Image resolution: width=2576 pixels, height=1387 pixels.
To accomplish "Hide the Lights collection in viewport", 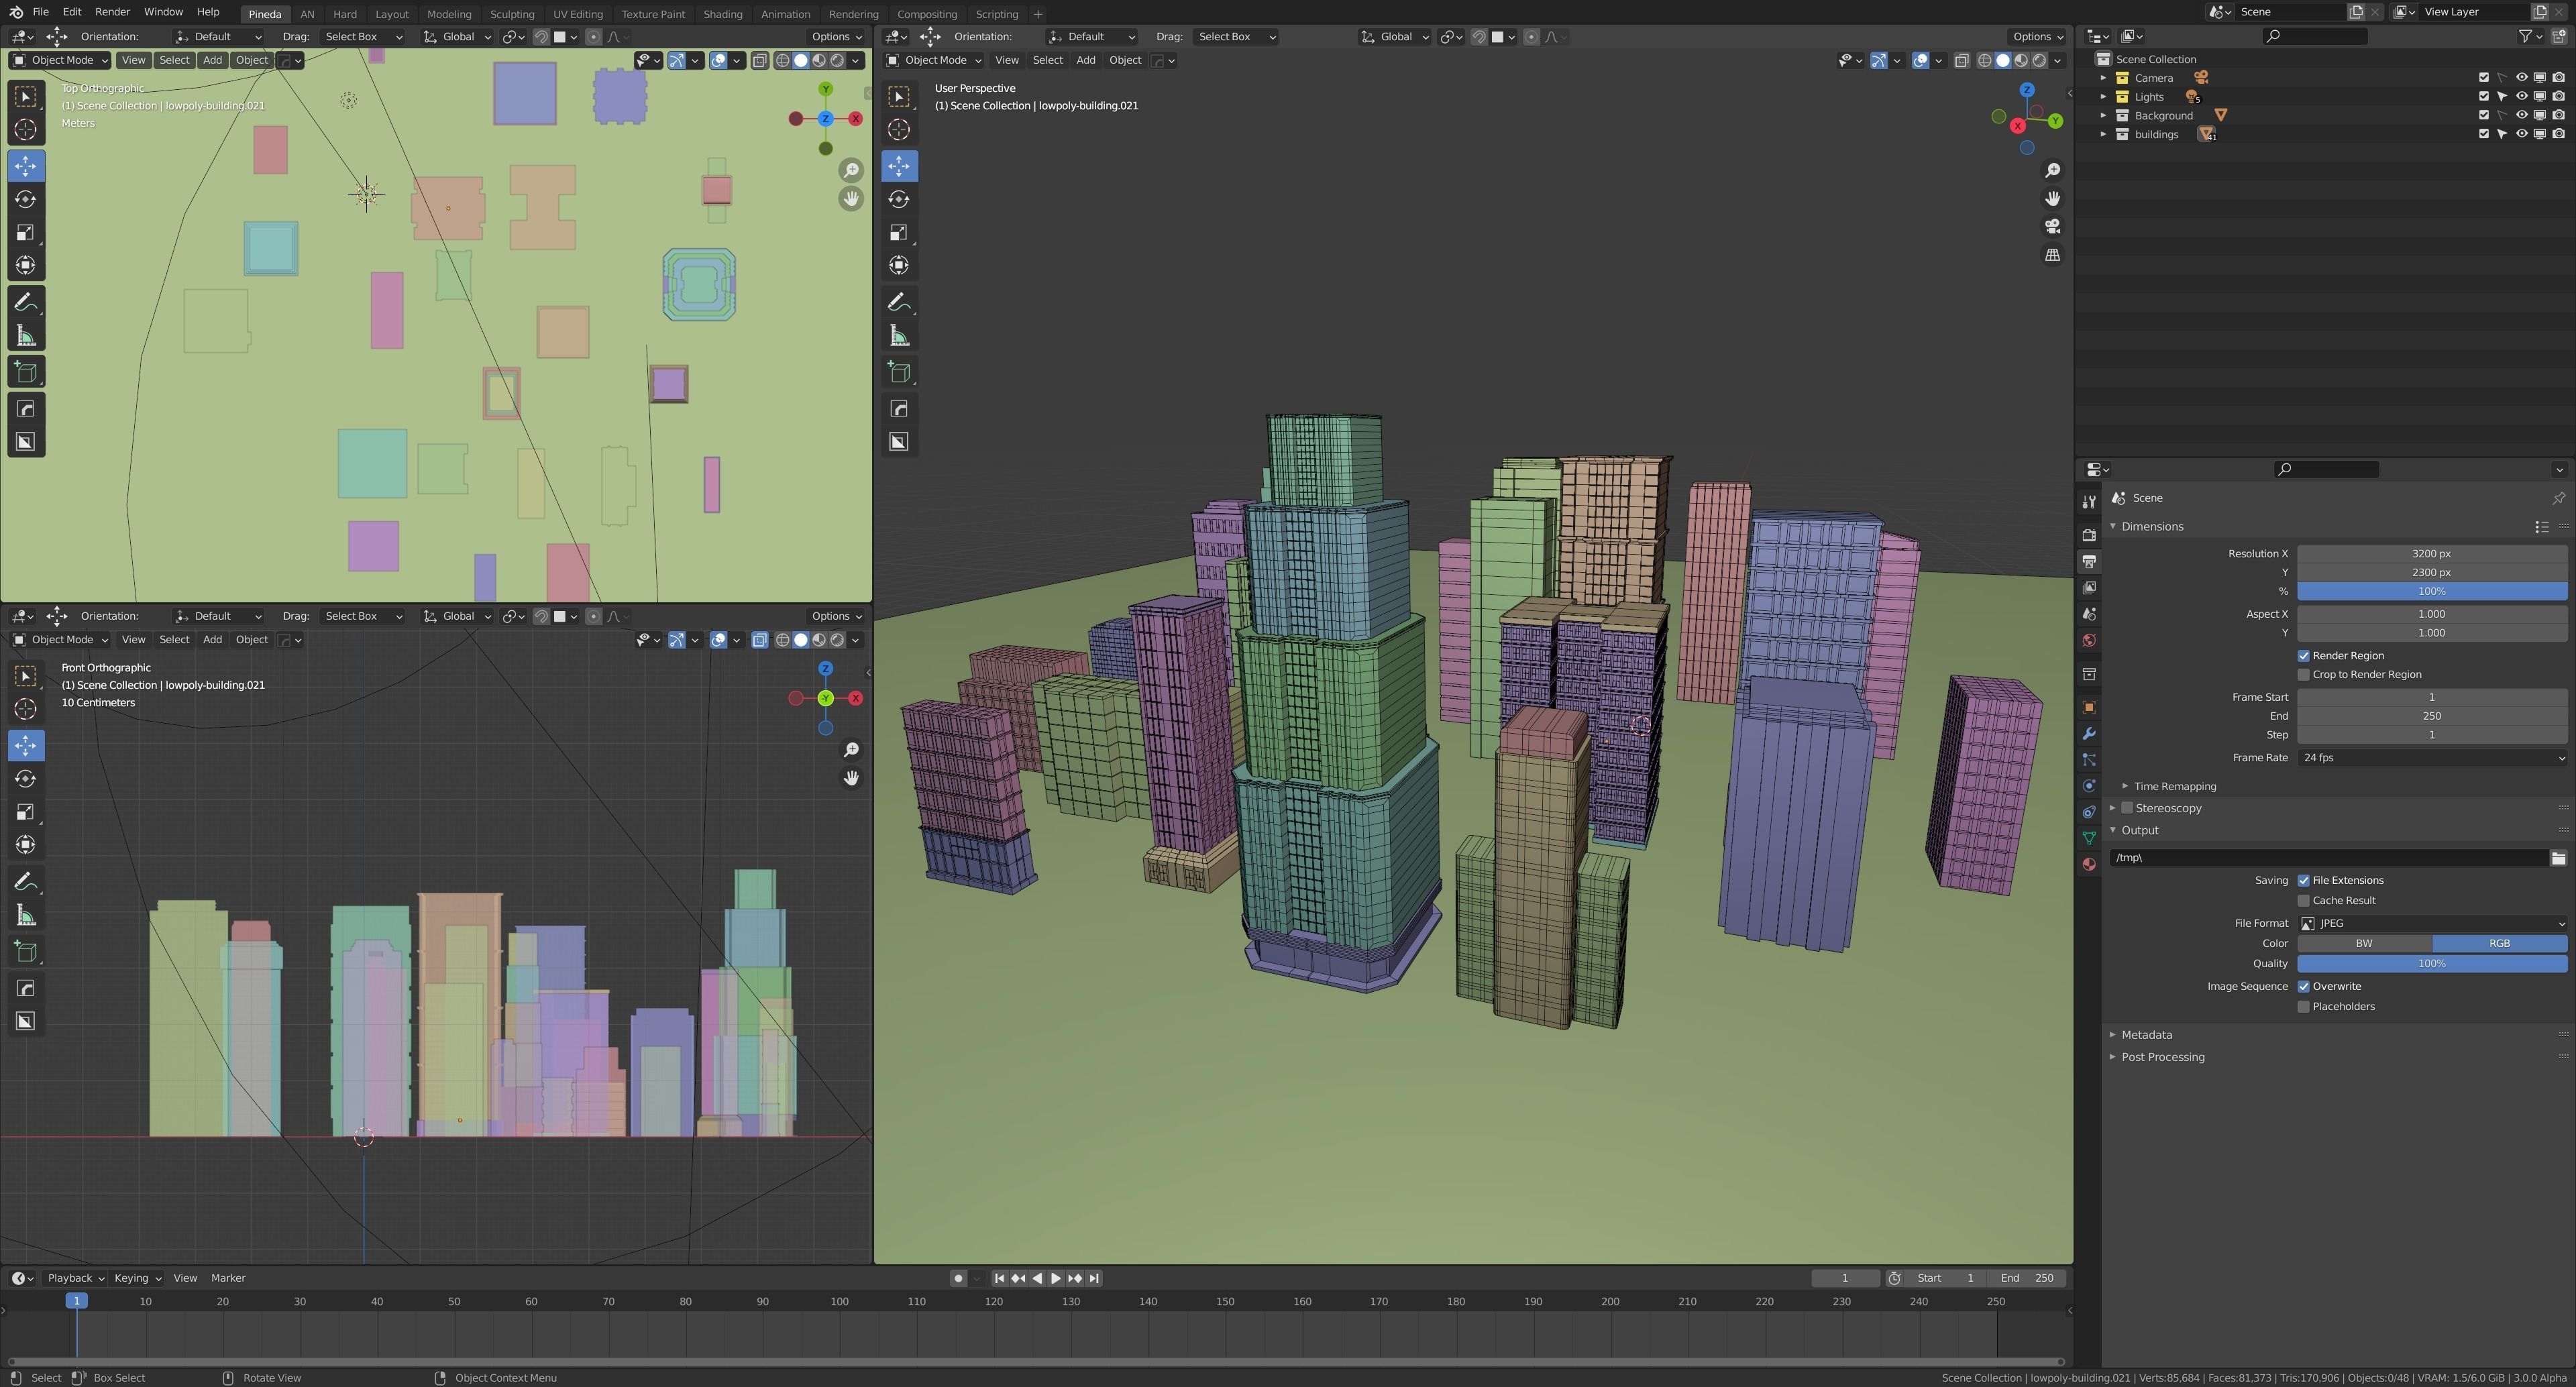I will pyautogui.click(x=2521, y=97).
